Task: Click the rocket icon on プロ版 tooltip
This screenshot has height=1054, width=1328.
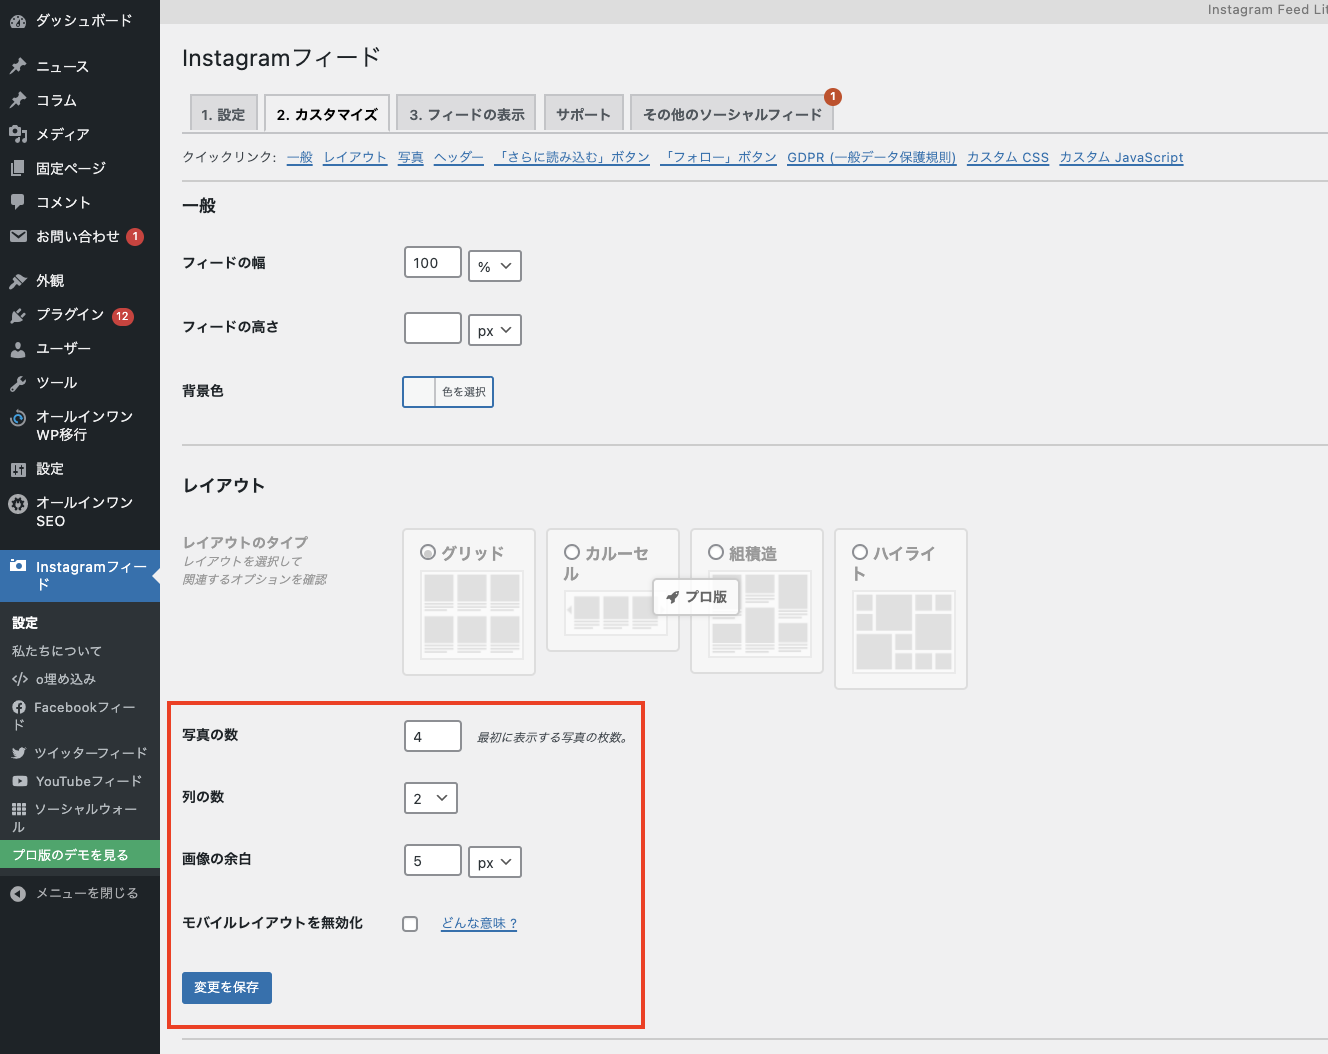Action: 673,597
